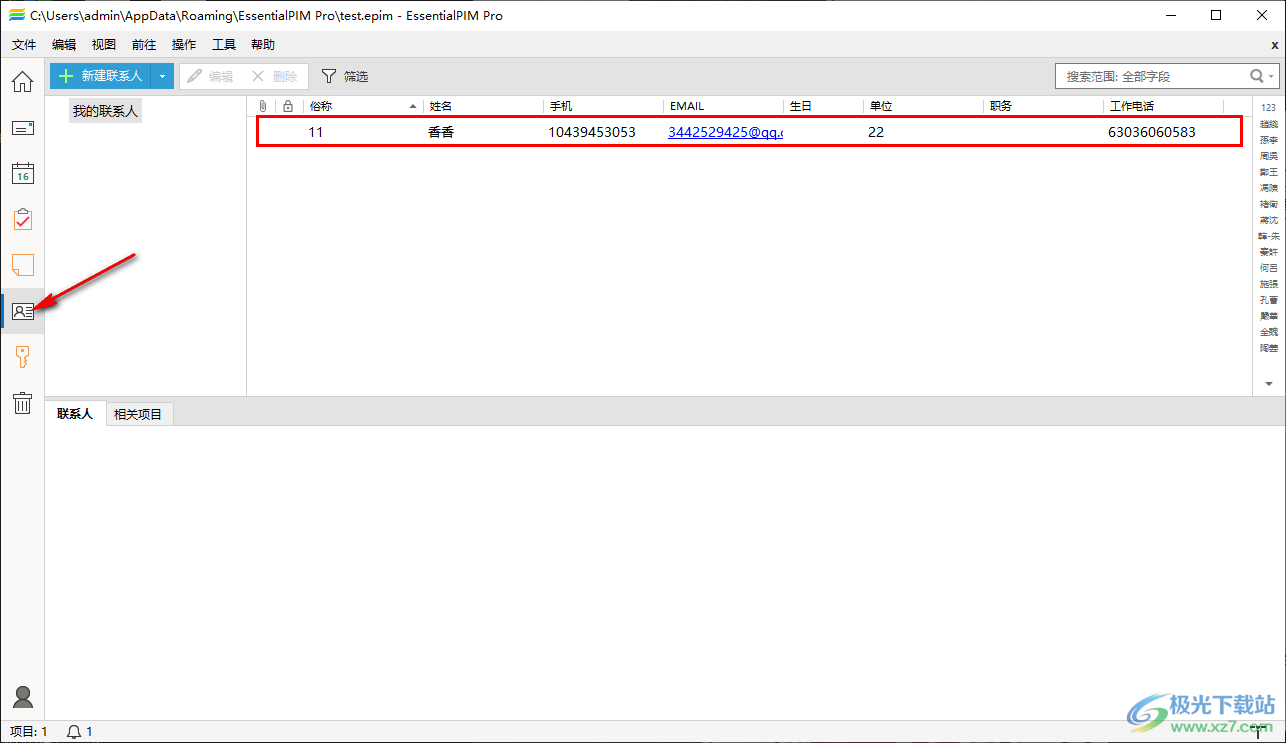Click the 项目: 1 status text
The width and height of the screenshot is (1286, 743).
pos(28,732)
